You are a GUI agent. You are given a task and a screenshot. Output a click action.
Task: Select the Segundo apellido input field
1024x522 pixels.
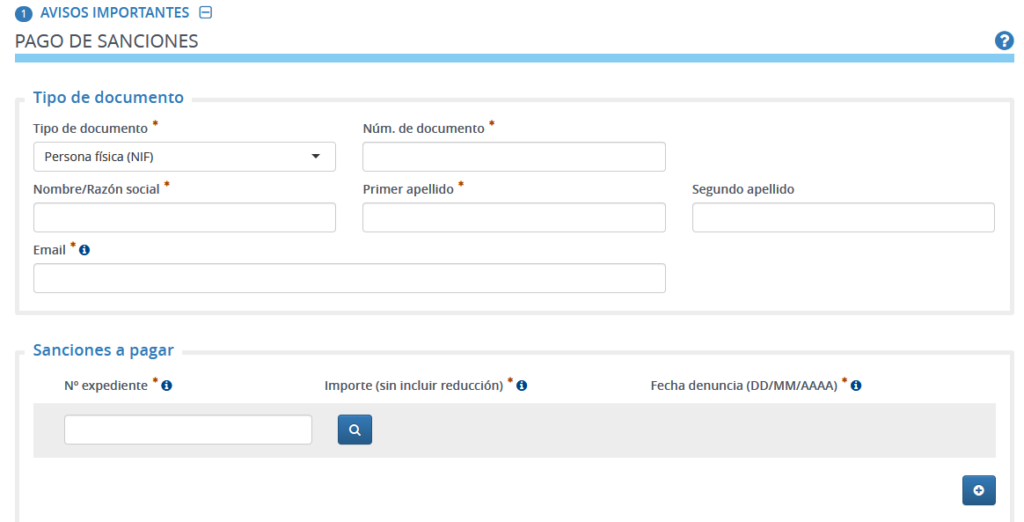pos(842,217)
